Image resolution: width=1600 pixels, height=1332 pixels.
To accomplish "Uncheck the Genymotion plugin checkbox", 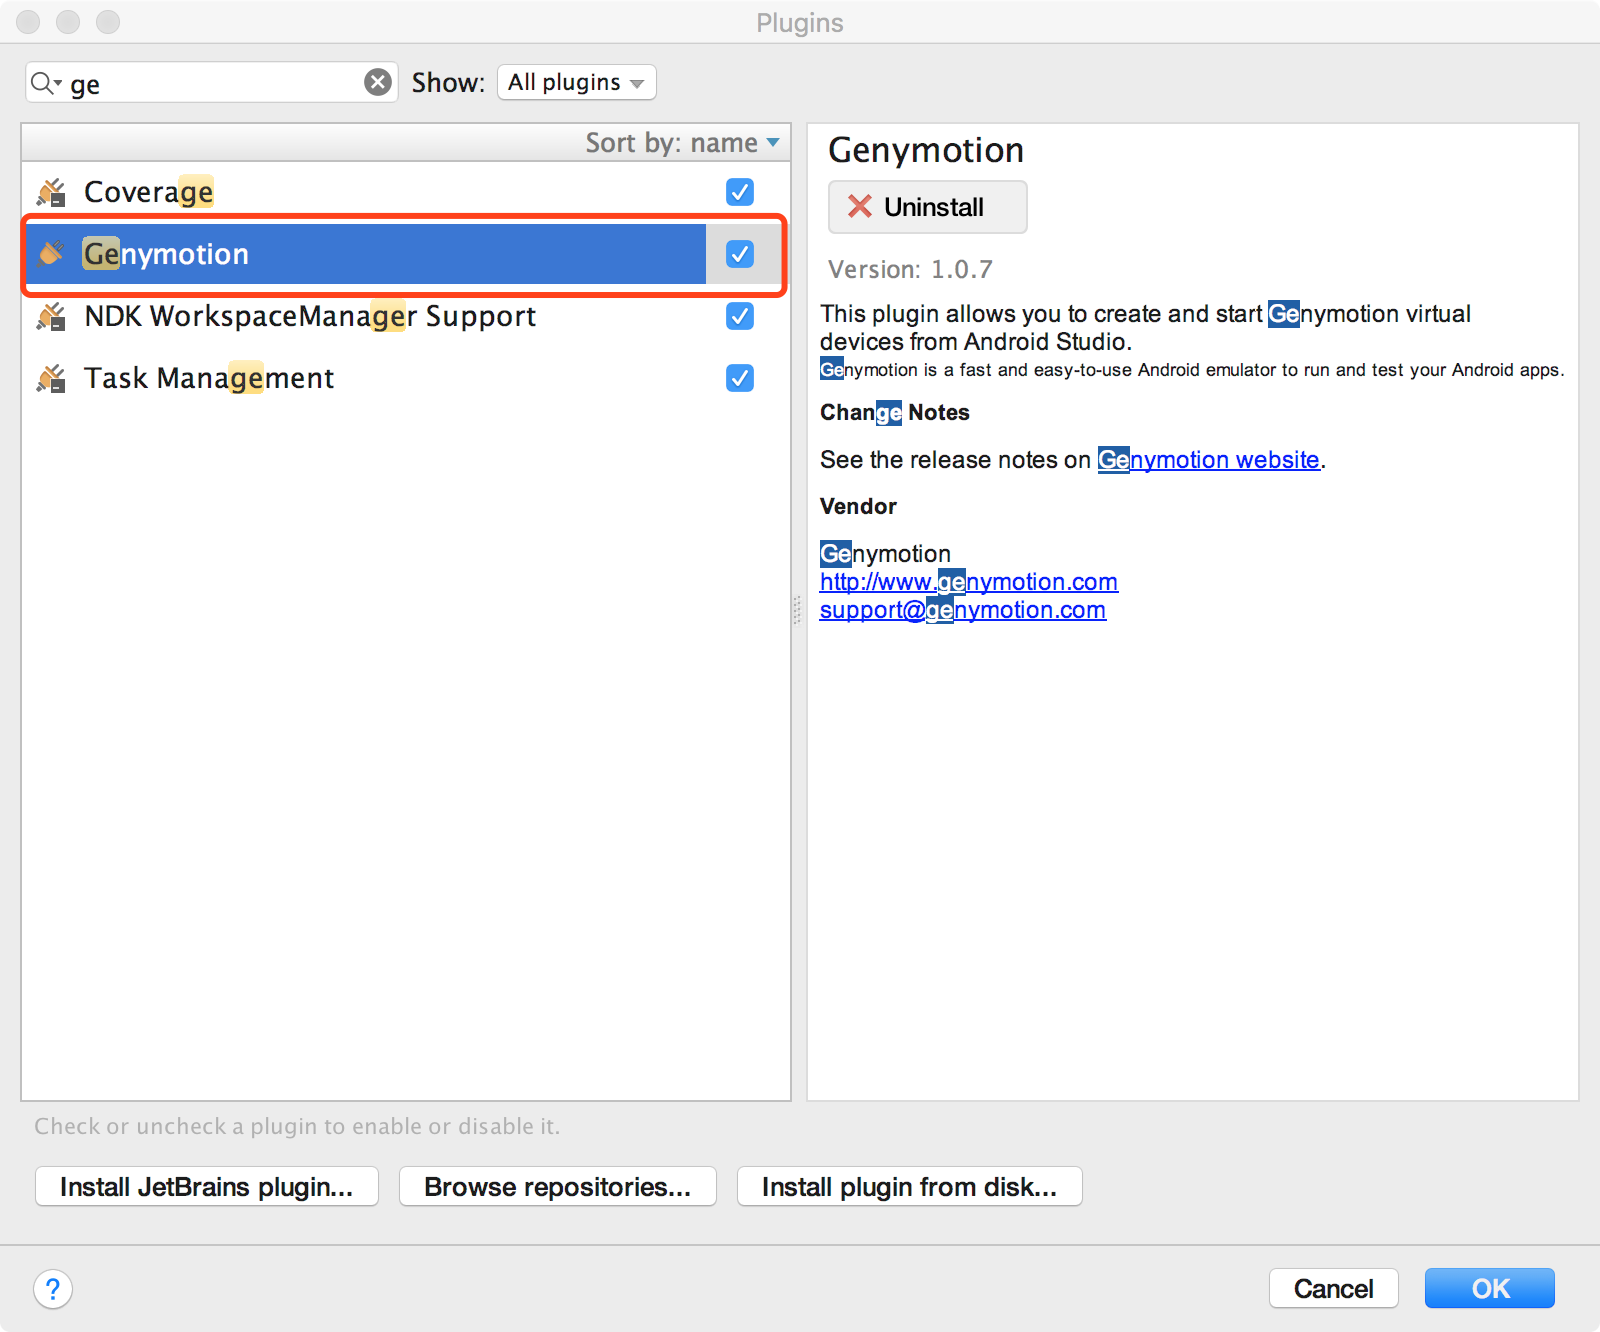I will click(x=740, y=254).
